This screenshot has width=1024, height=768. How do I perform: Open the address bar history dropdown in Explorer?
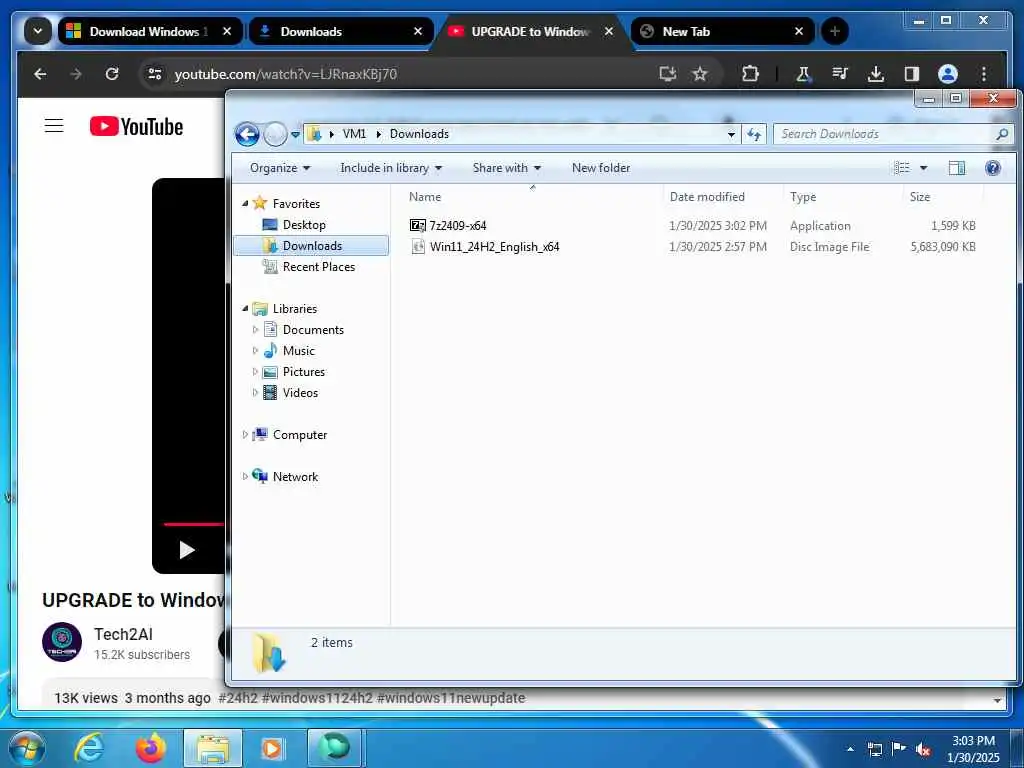pos(731,135)
